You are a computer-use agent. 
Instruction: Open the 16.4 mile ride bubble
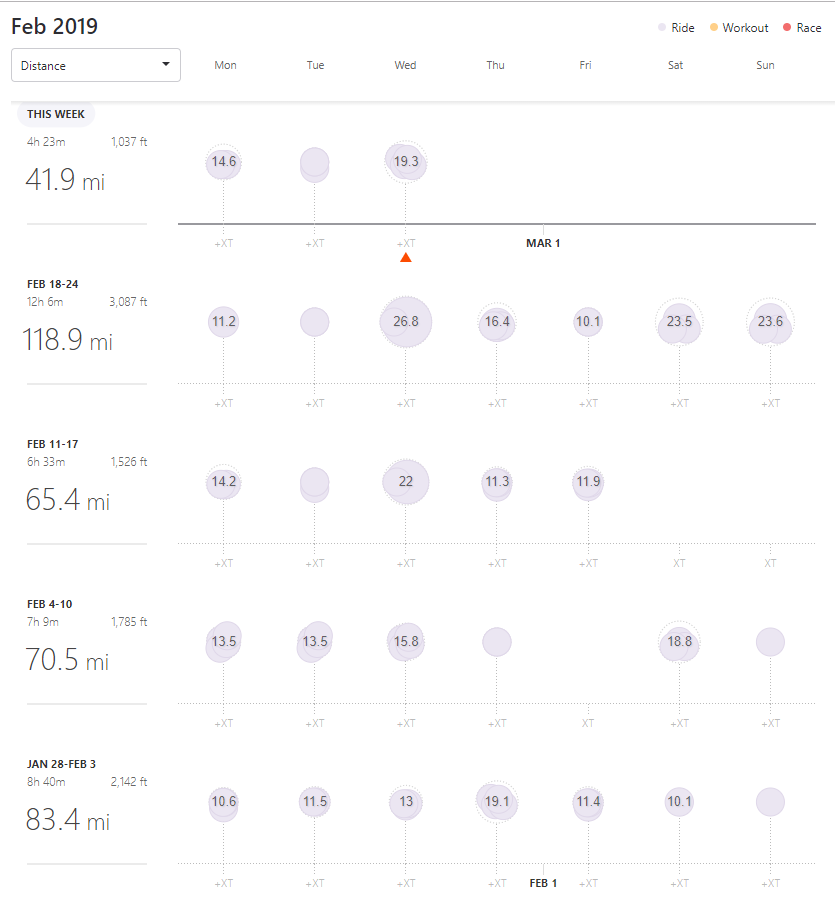coord(497,322)
